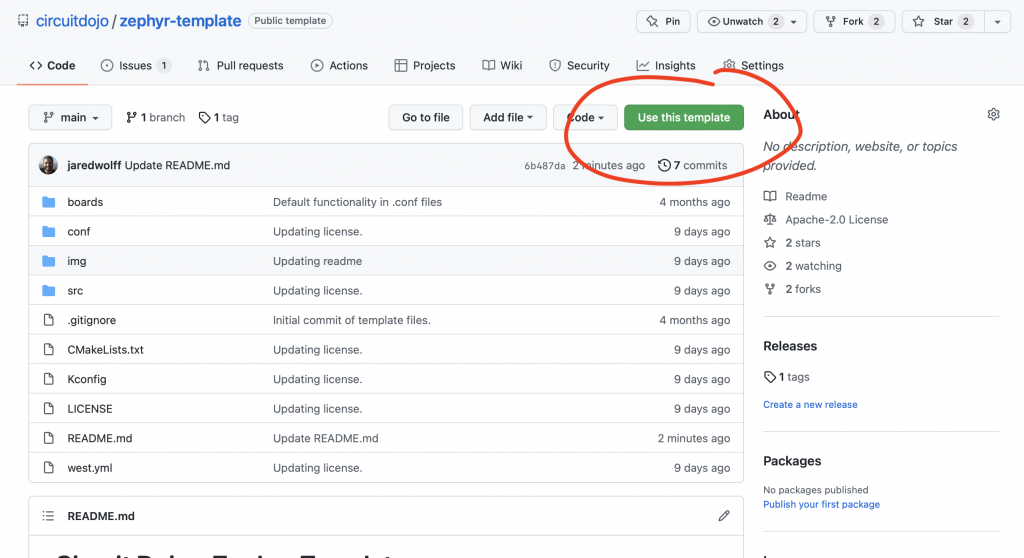Click the fork icon beside 2 forks
This screenshot has height=558, width=1024.
pyautogui.click(x=770, y=289)
